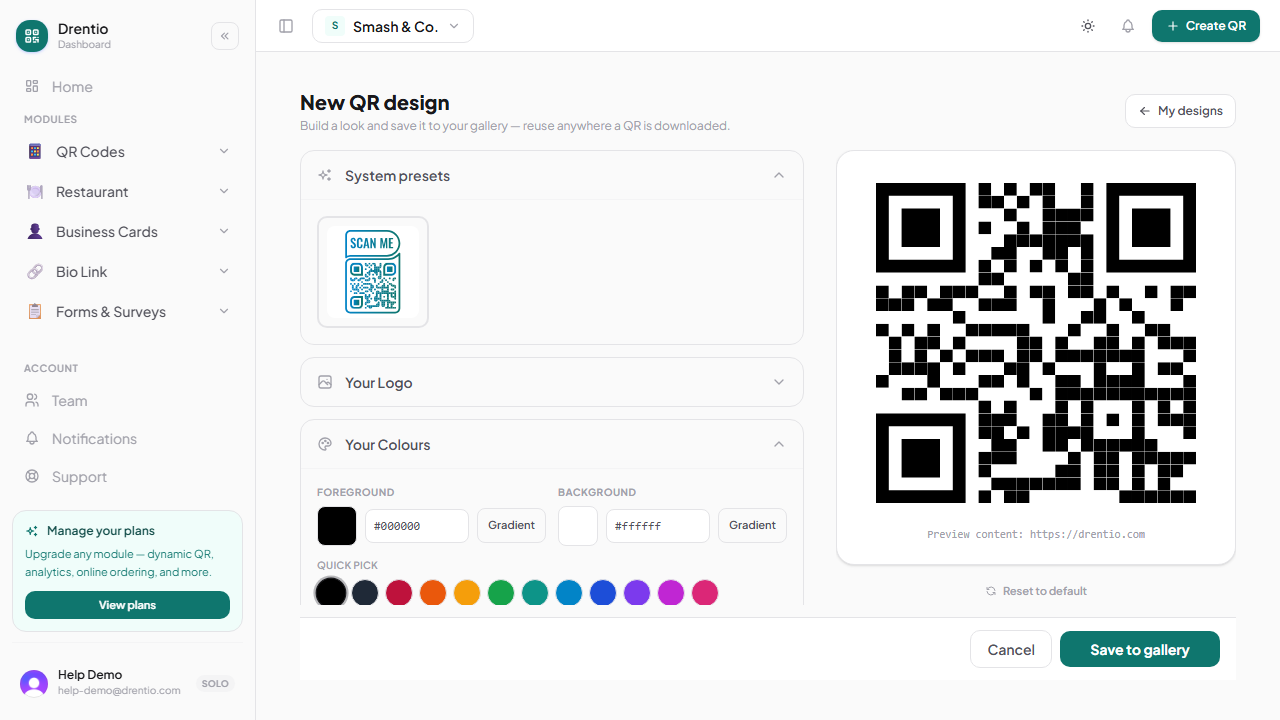Go to Home in sidebar
Screen dimensions: 1280x720
128,87
